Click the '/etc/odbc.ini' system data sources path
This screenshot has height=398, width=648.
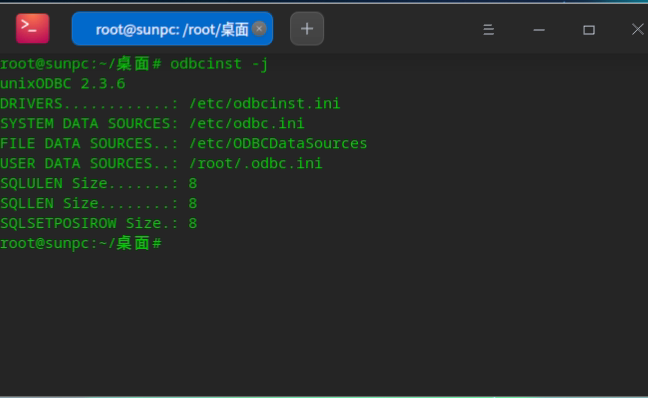246,124
